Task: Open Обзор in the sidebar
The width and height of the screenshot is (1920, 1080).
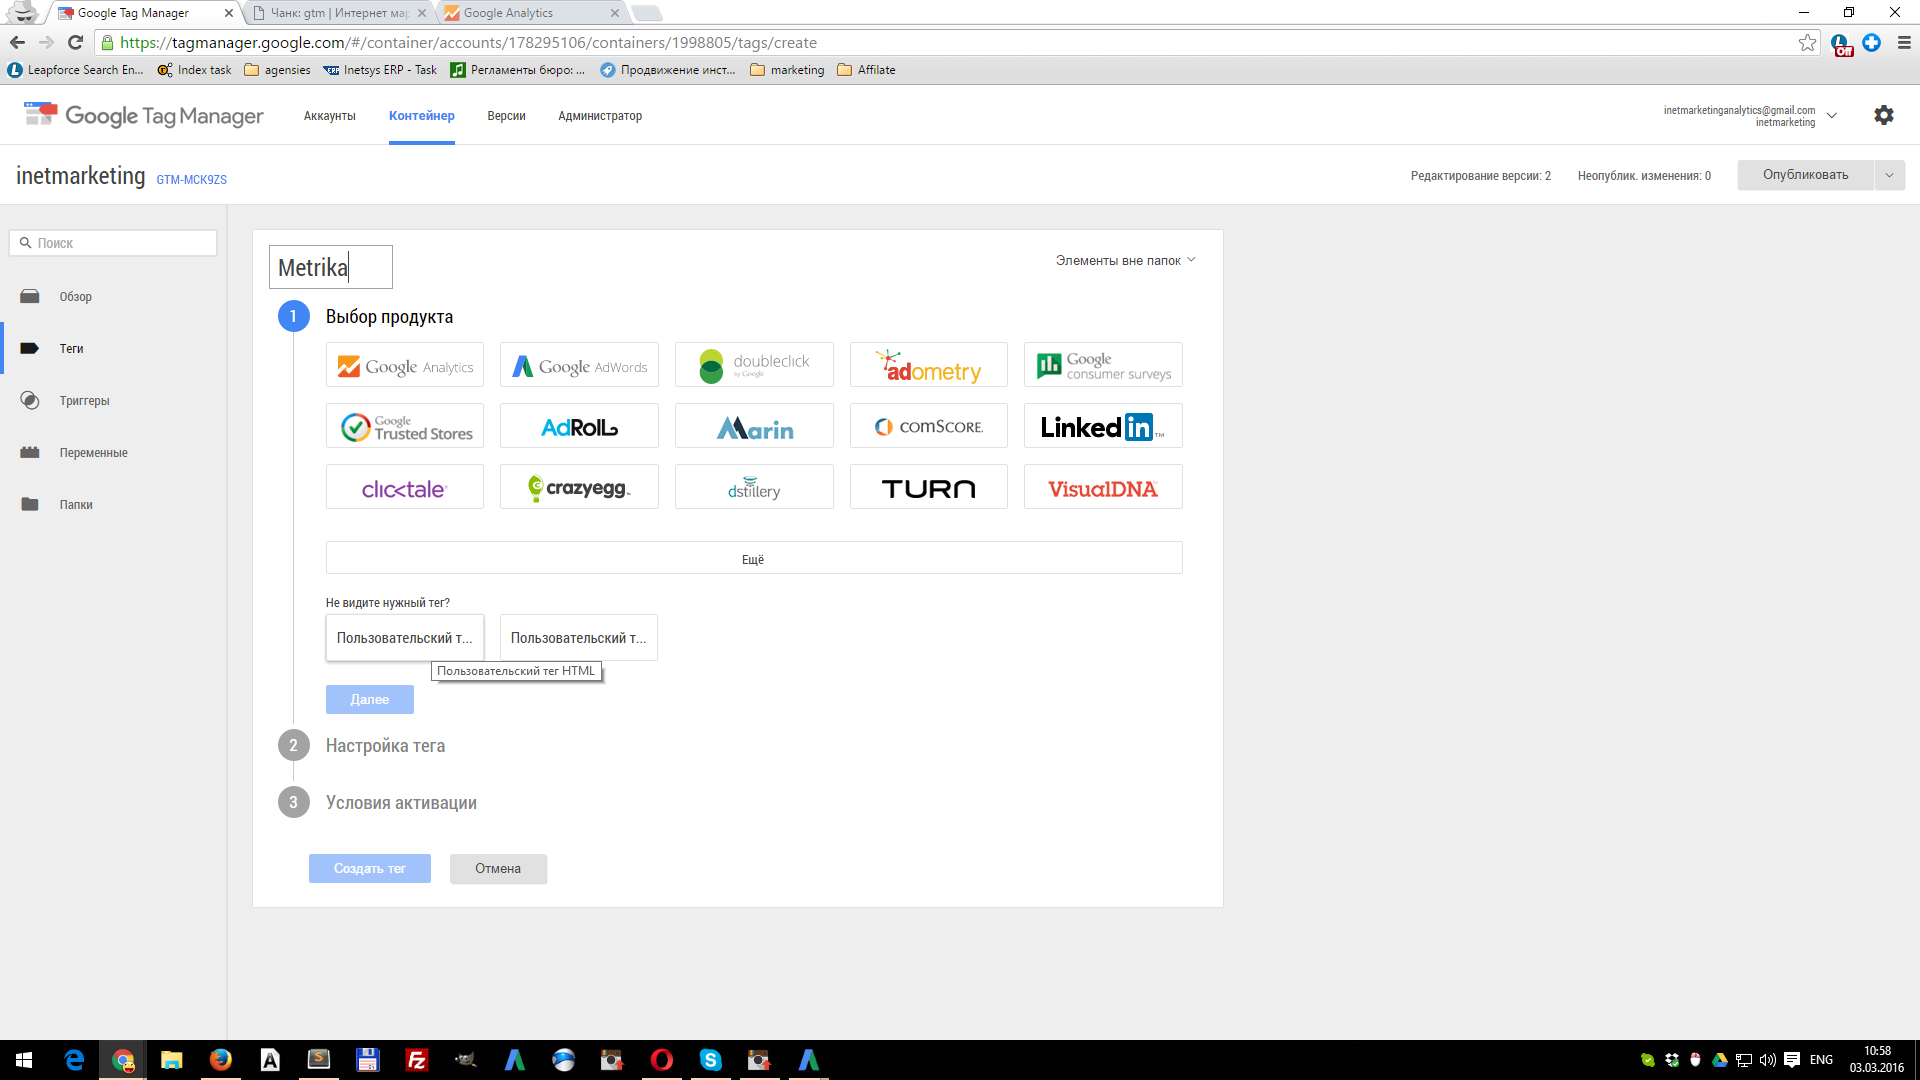Action: [x=75, y=297]
